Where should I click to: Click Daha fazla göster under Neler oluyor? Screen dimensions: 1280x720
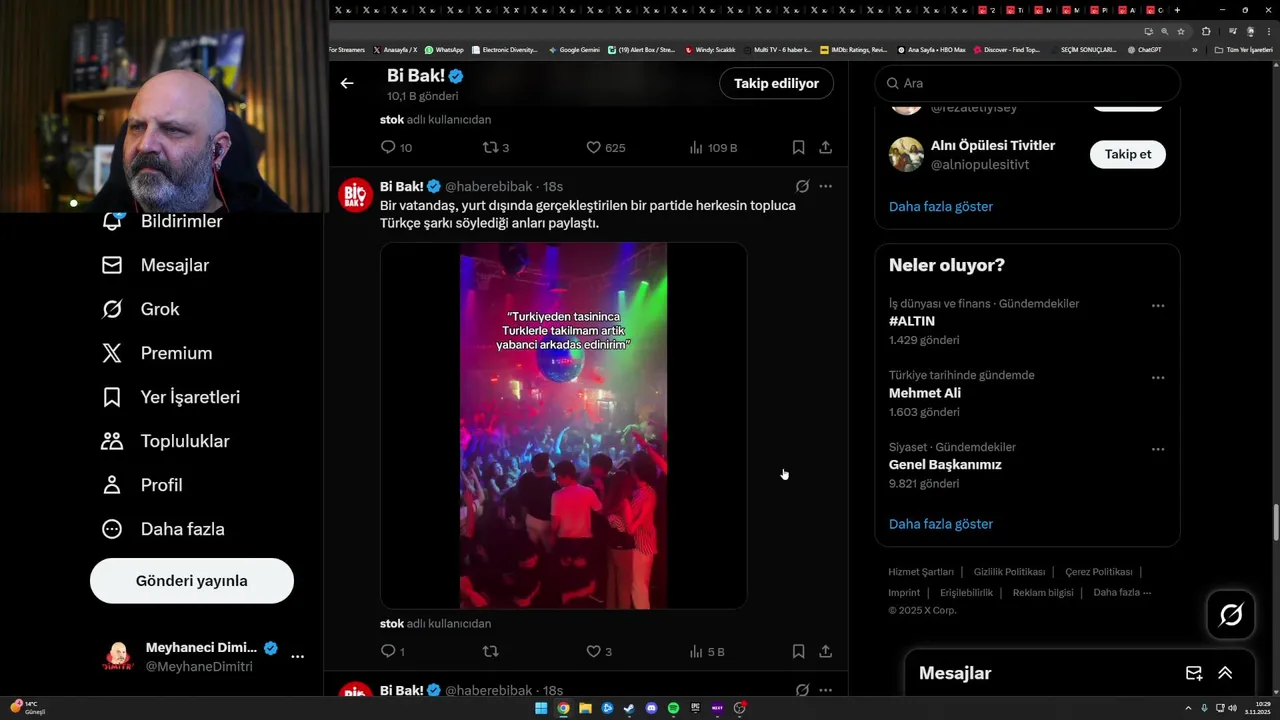click(x=941, y=524)
